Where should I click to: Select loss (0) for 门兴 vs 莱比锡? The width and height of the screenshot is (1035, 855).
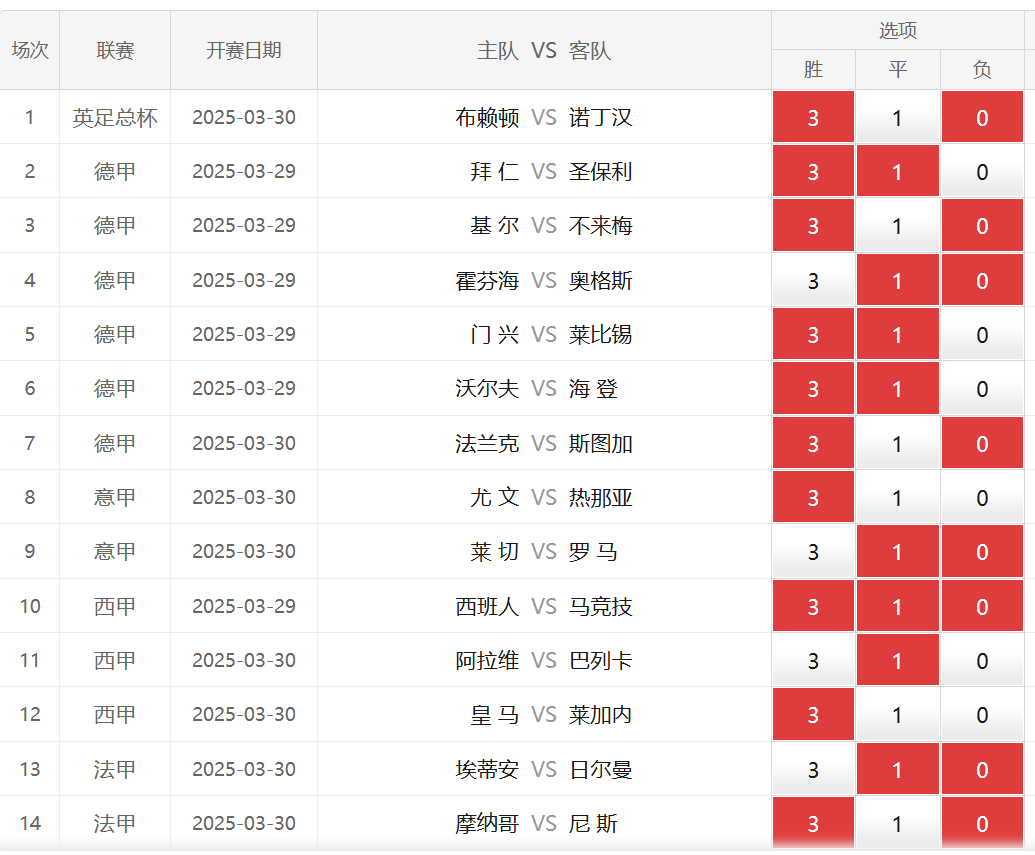[x=982, y=335]
